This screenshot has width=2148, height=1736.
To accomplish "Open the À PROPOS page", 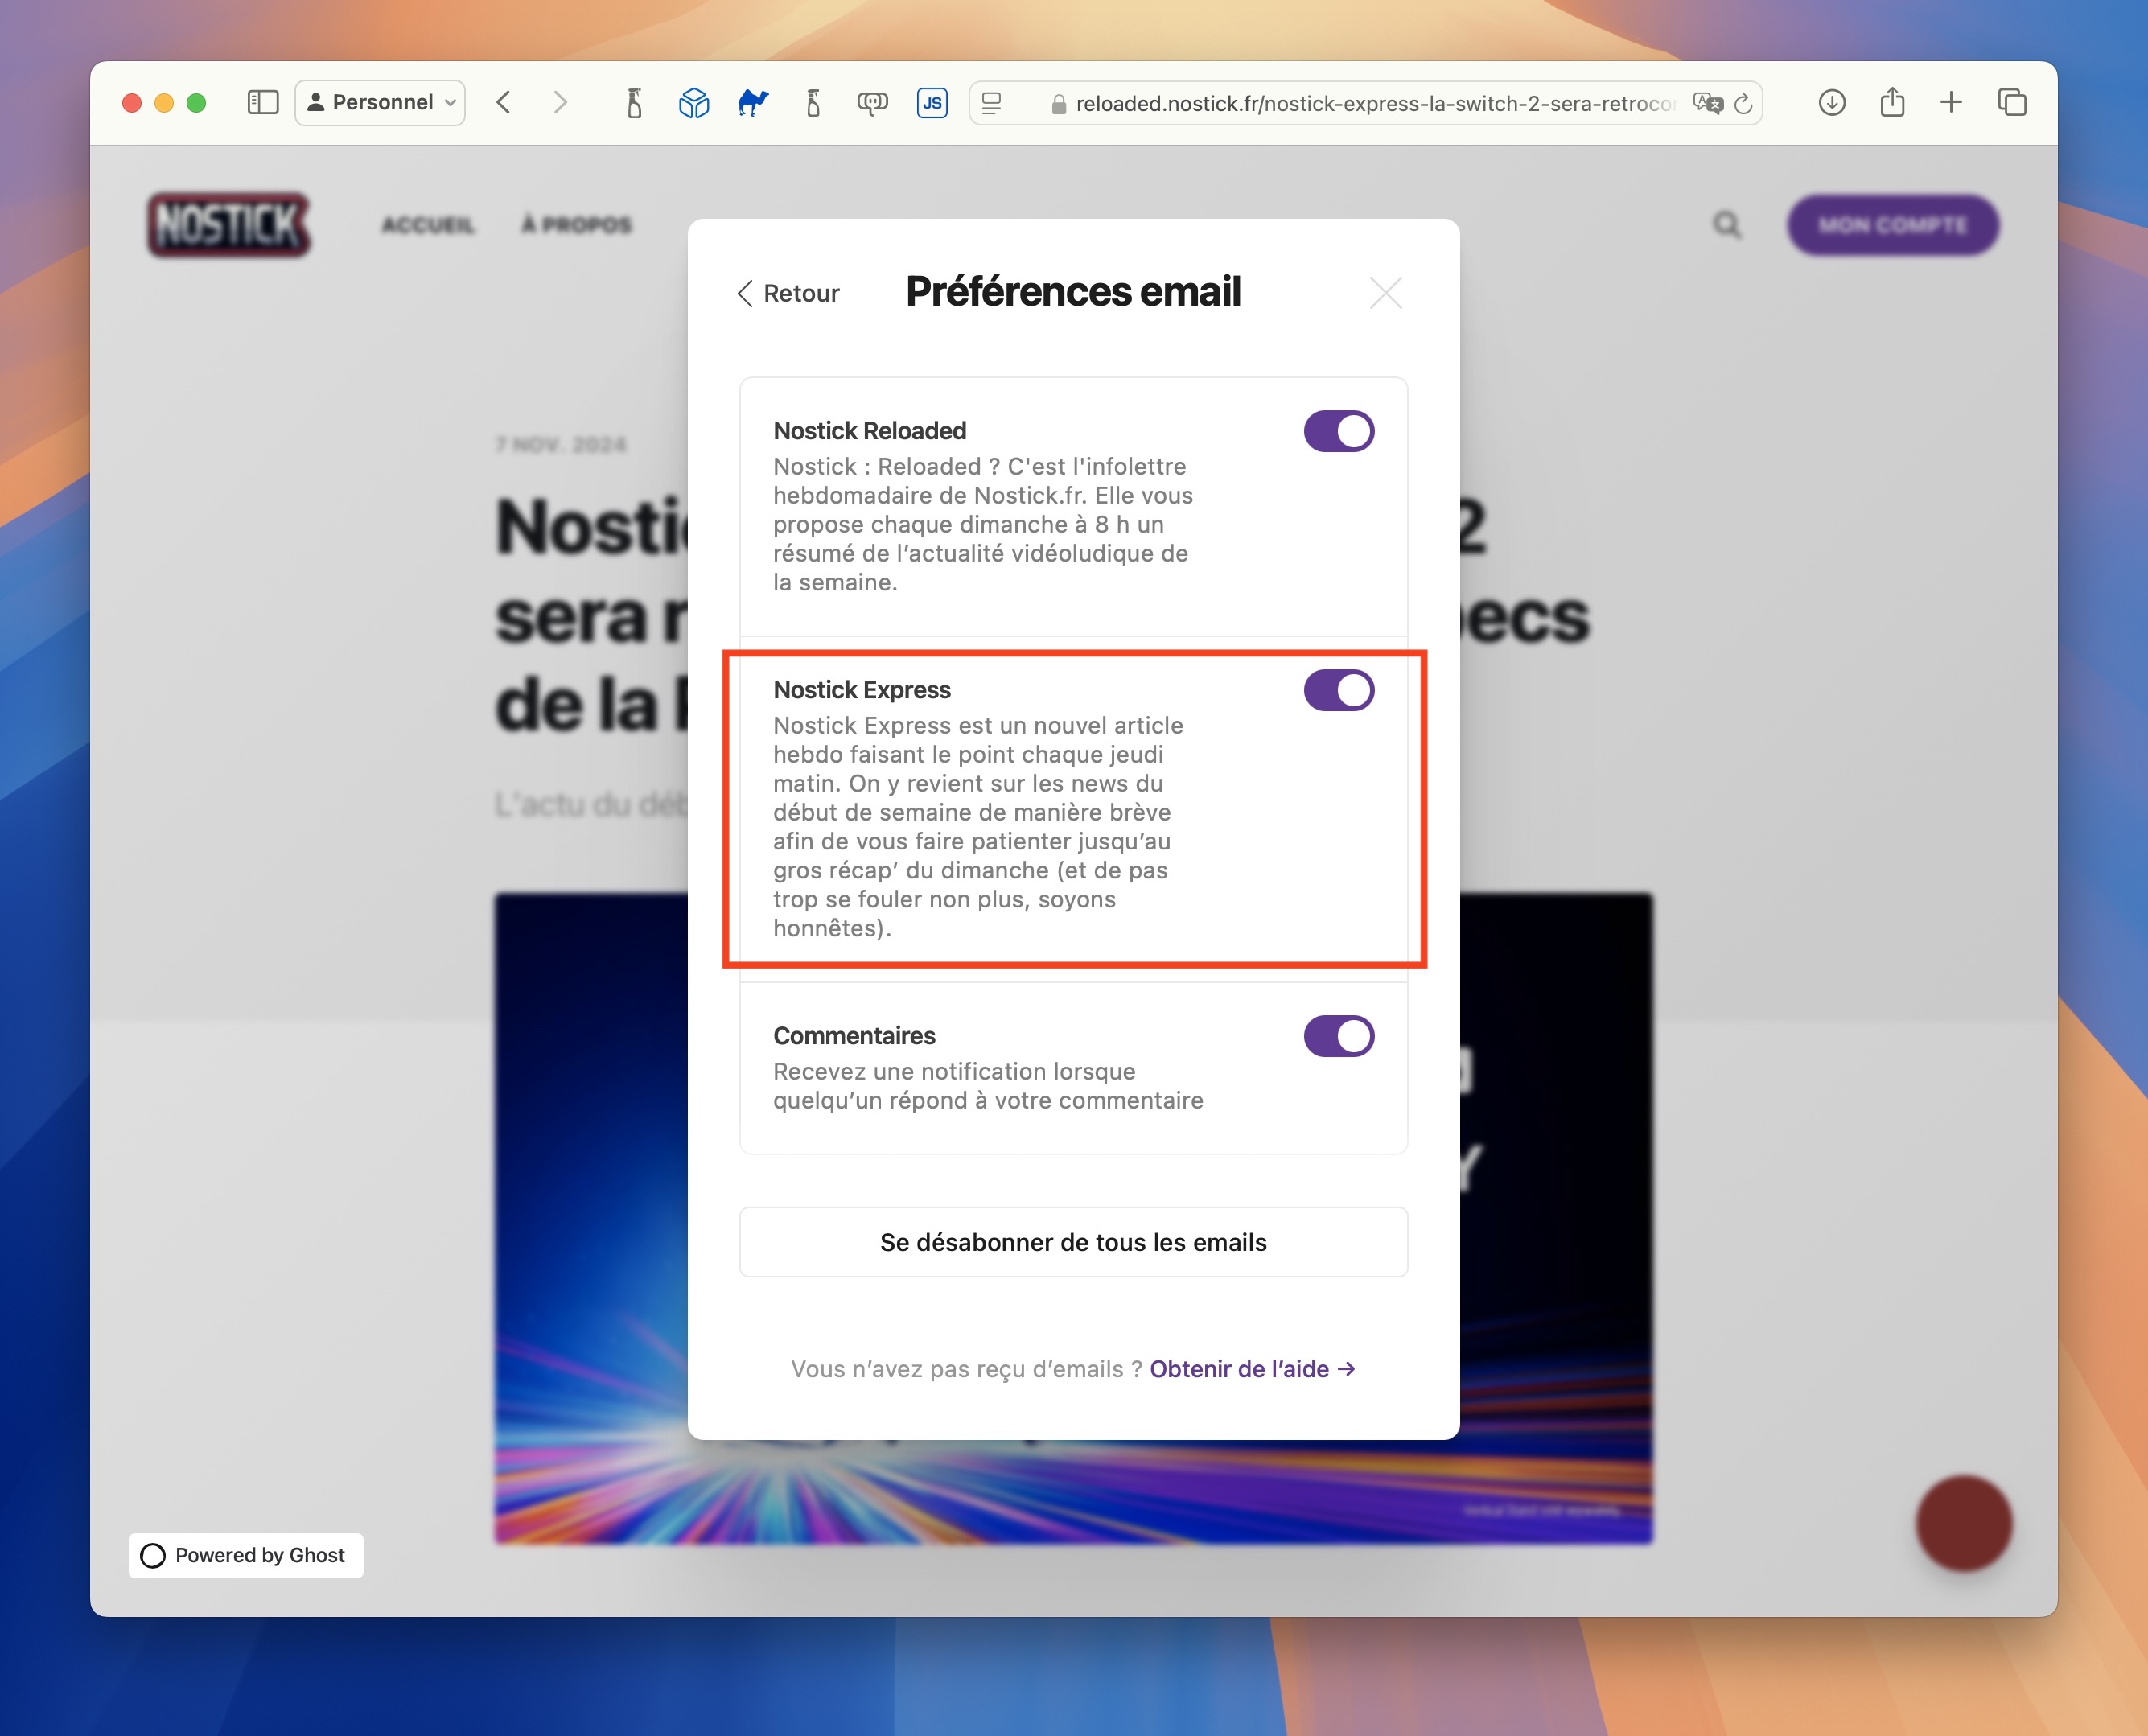I will tap(575, 225).
